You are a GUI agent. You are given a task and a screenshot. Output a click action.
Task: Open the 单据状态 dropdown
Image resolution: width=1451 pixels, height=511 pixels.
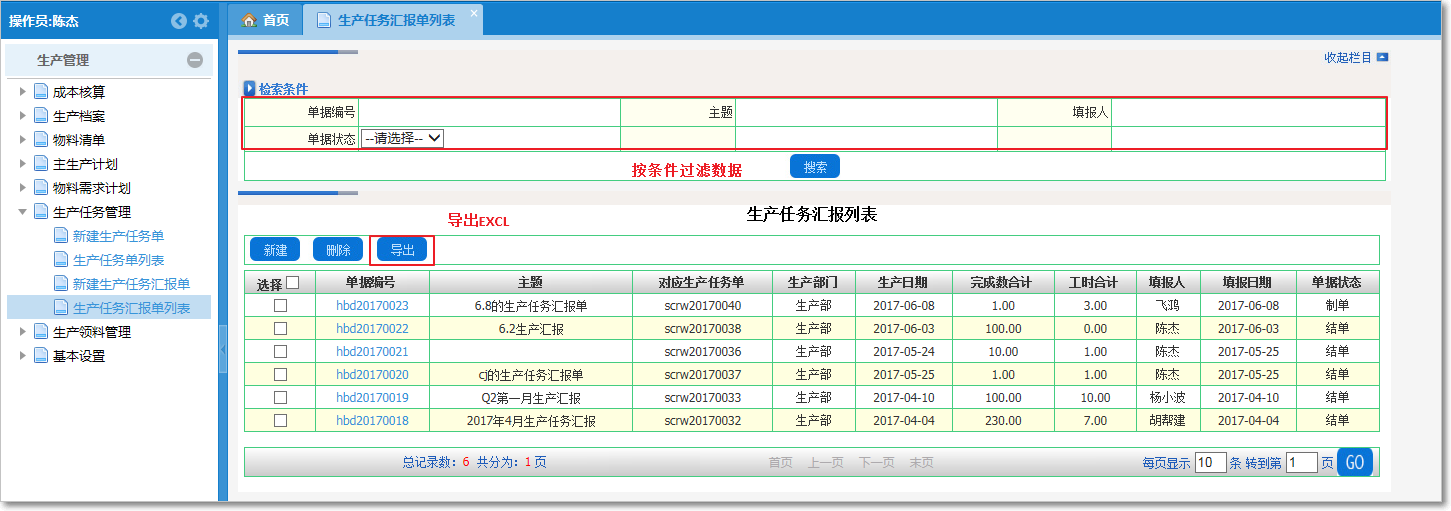click(x=403, y=139)
